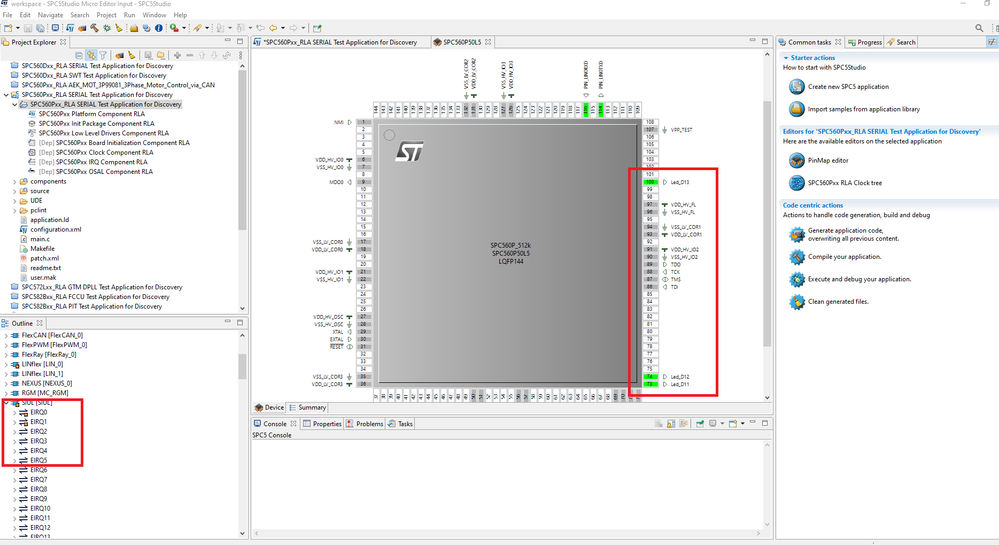
Task: Click the Generate application code gear icon
Action: click(x=796, y=235)
